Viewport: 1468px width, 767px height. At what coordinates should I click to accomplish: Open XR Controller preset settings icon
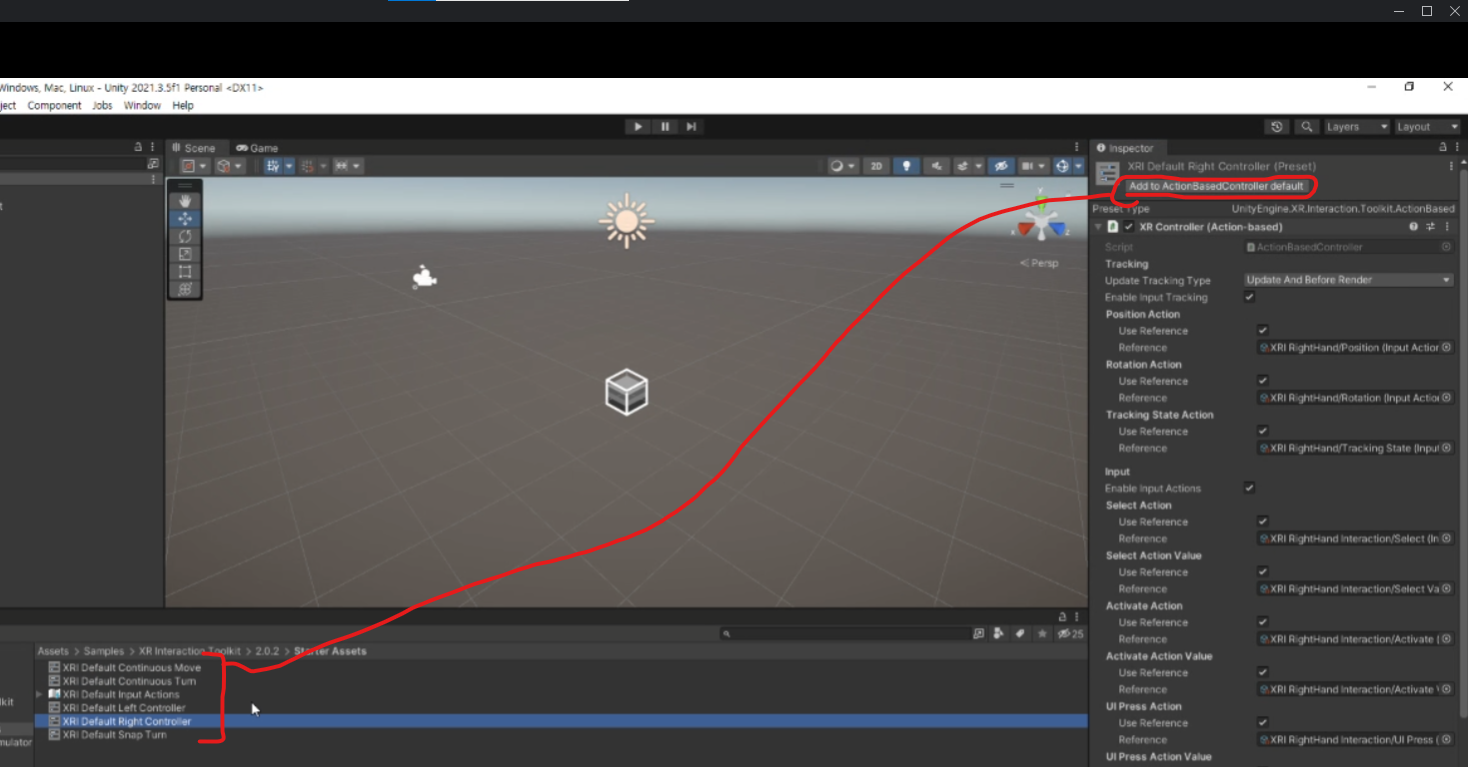1430,227
